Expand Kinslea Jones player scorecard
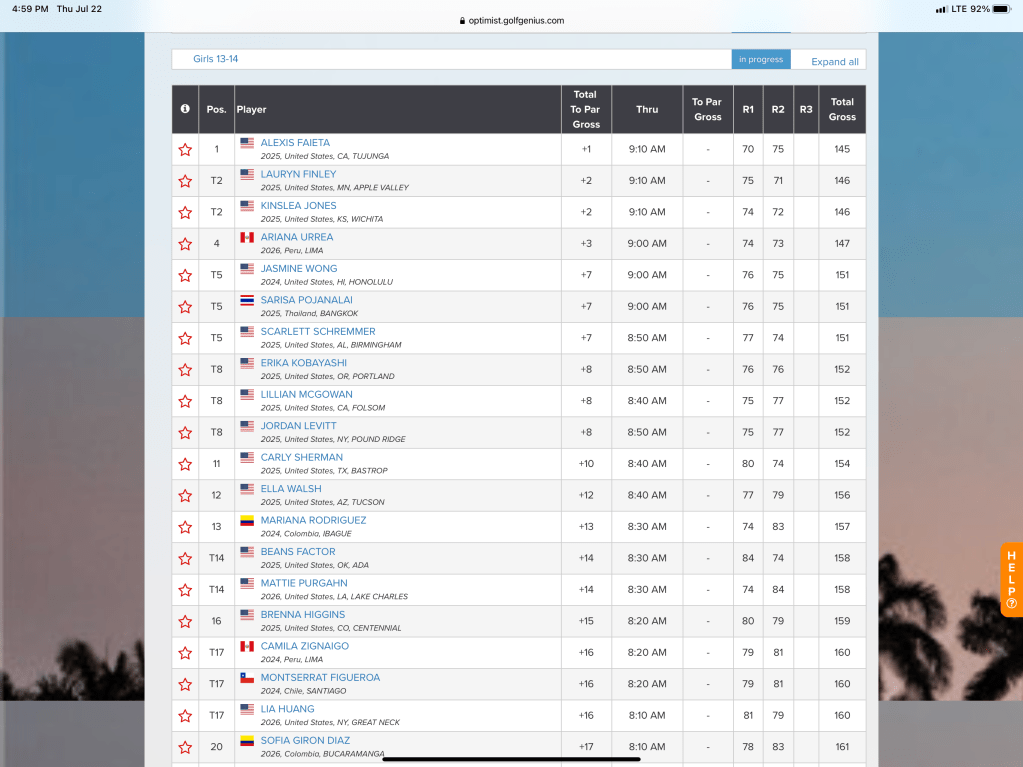 (x=298, y=206)
